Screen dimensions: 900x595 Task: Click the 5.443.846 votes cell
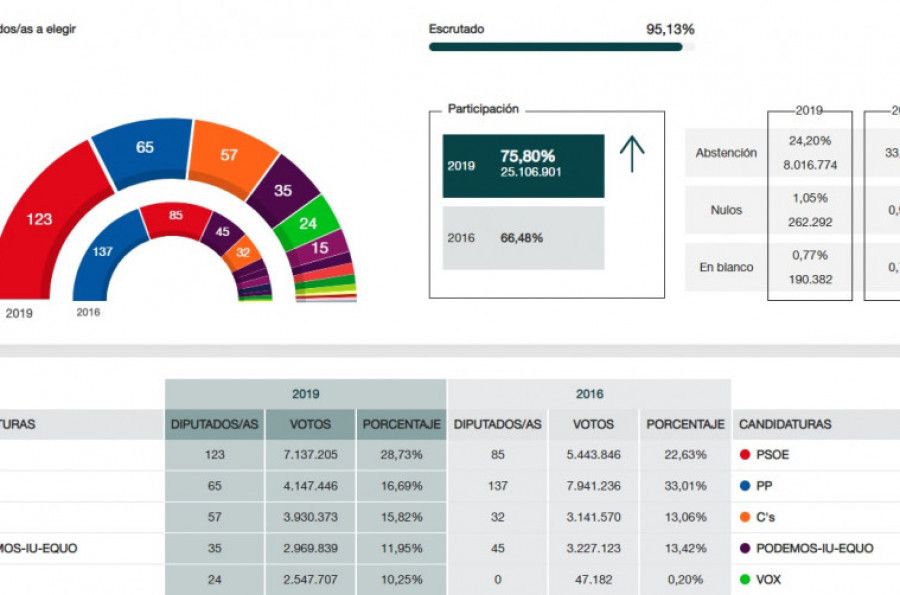pyautogui.click(x=593, y=455)
